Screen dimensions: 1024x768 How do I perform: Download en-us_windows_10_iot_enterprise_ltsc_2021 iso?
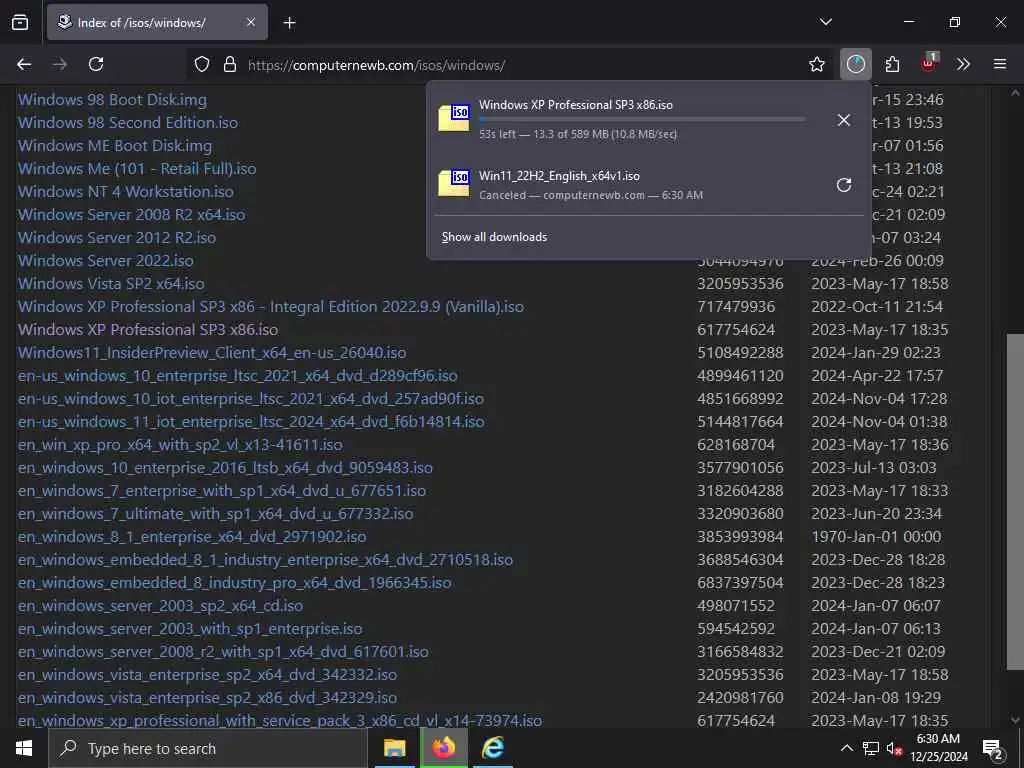click(251, 398)
